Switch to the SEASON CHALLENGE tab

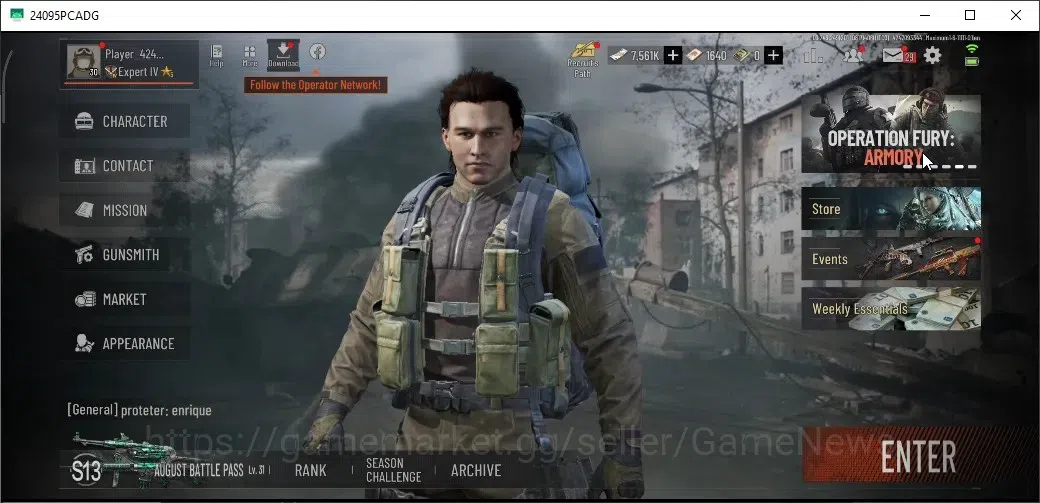[x=393, y=470]
